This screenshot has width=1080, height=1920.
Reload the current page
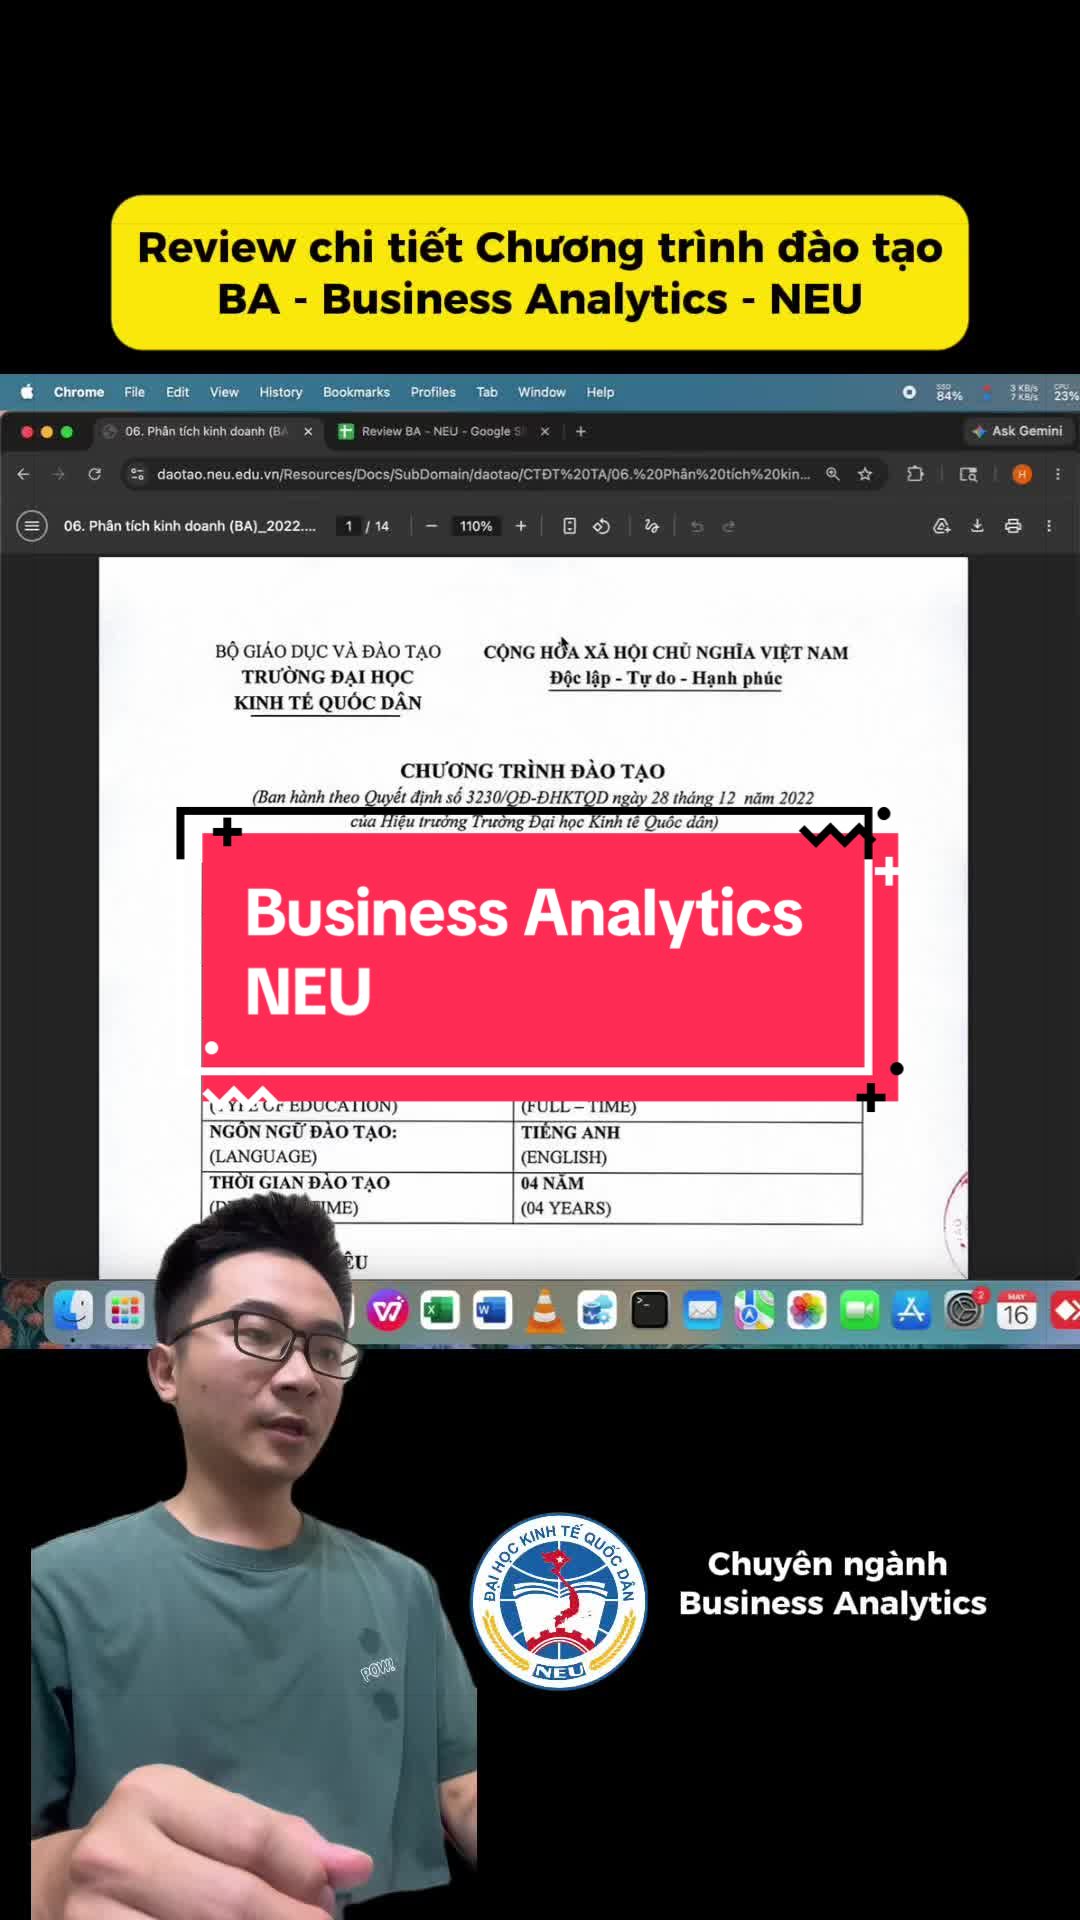coord(95,474)
